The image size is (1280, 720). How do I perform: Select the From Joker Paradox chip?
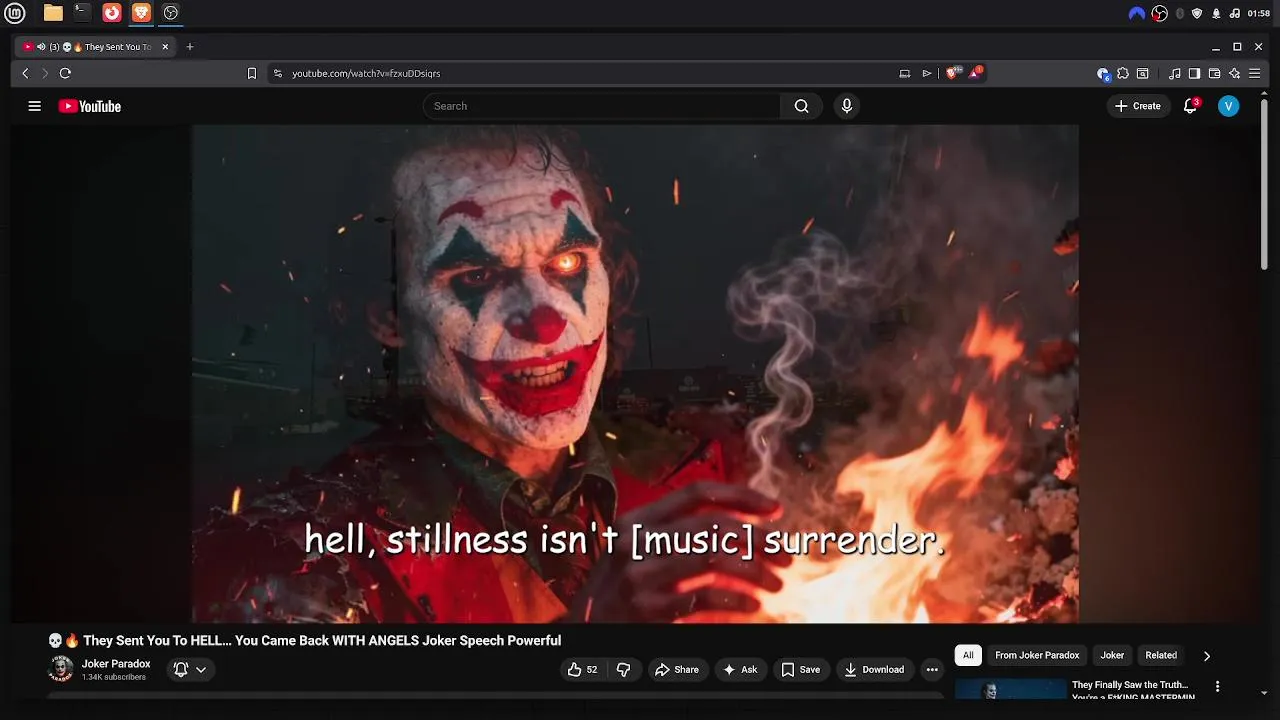(1037, 655)
